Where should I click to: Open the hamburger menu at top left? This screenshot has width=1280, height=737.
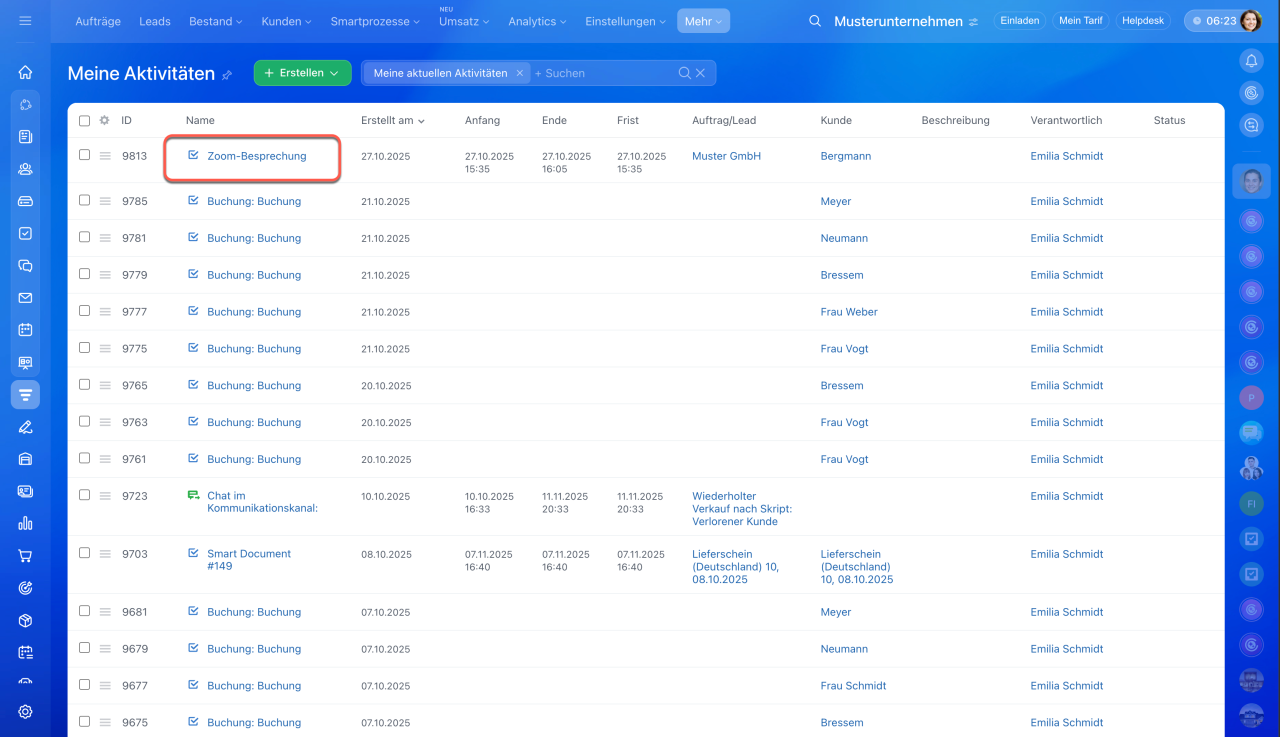pos(25,21)
